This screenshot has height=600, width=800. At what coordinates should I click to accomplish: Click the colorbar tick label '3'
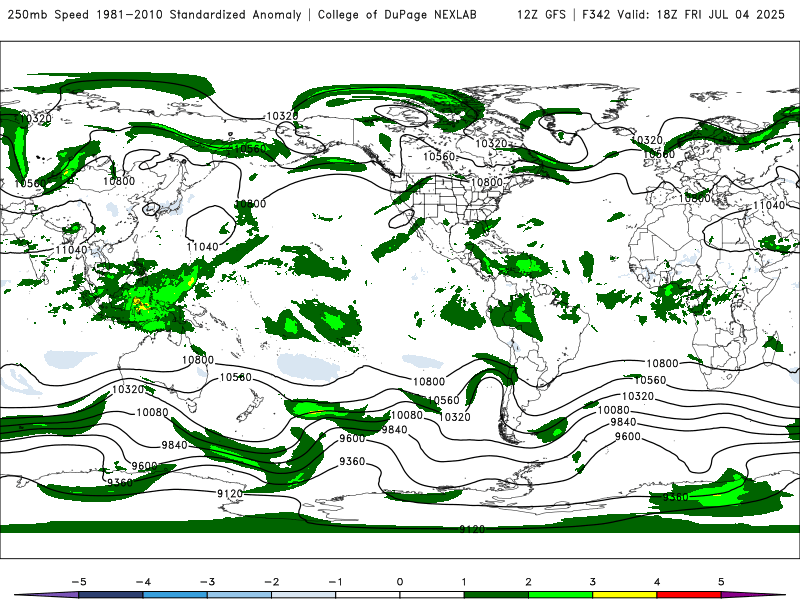pos(592,582)
